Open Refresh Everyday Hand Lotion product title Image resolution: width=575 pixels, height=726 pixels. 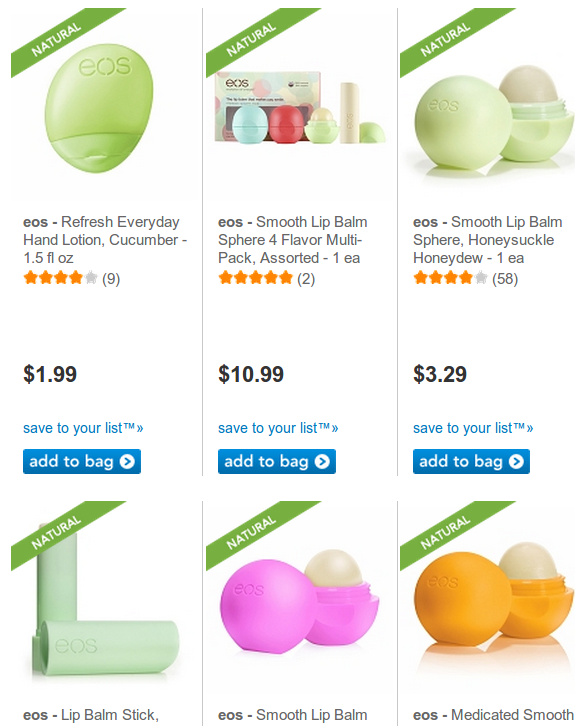[105, 240]
